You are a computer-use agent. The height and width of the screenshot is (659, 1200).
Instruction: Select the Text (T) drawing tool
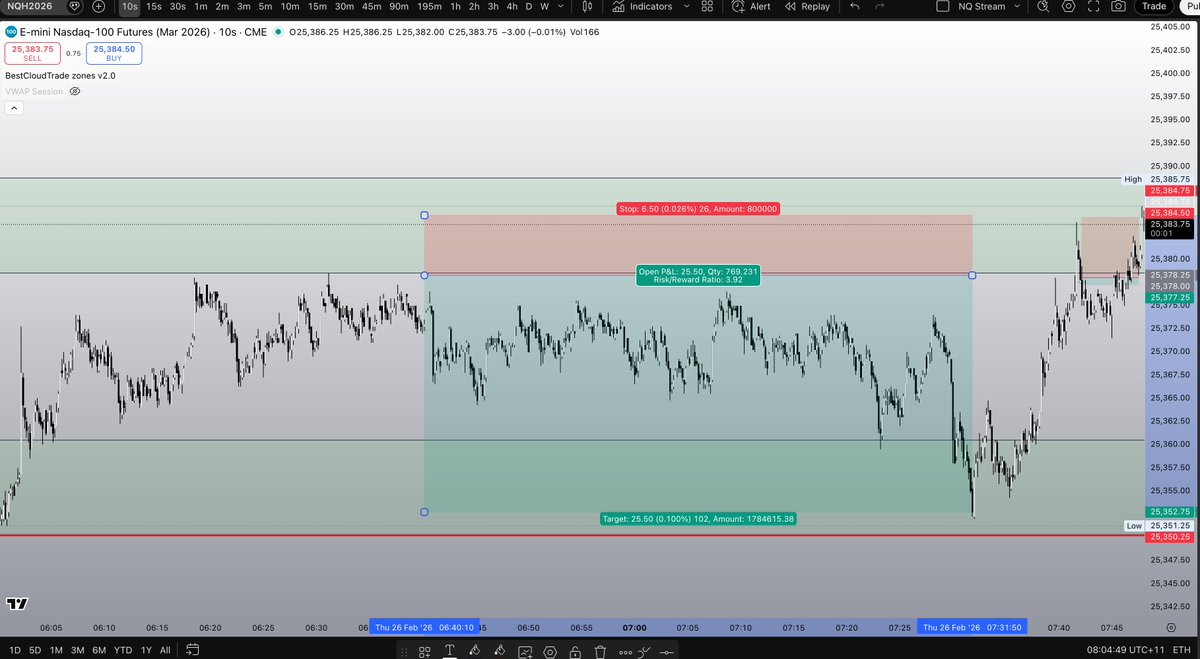tap(450, 651)
